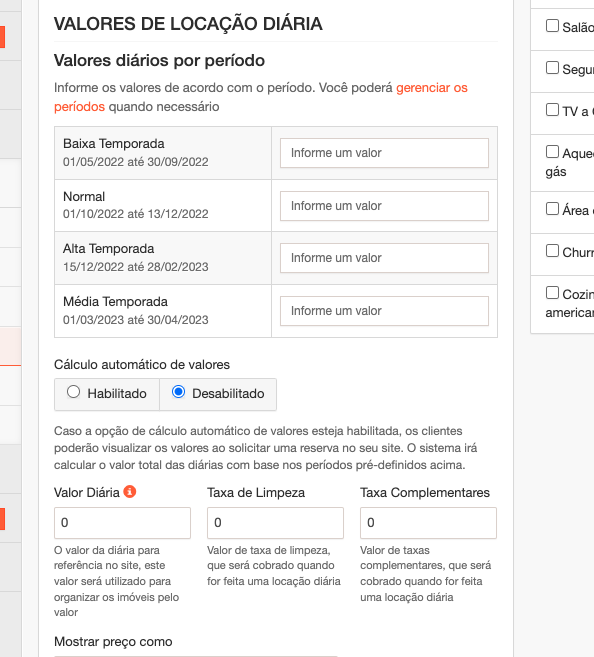Click the Baixa Temporada value field
Screen dimensions: 594x657
pyautogui.click(x=384, y=153)
